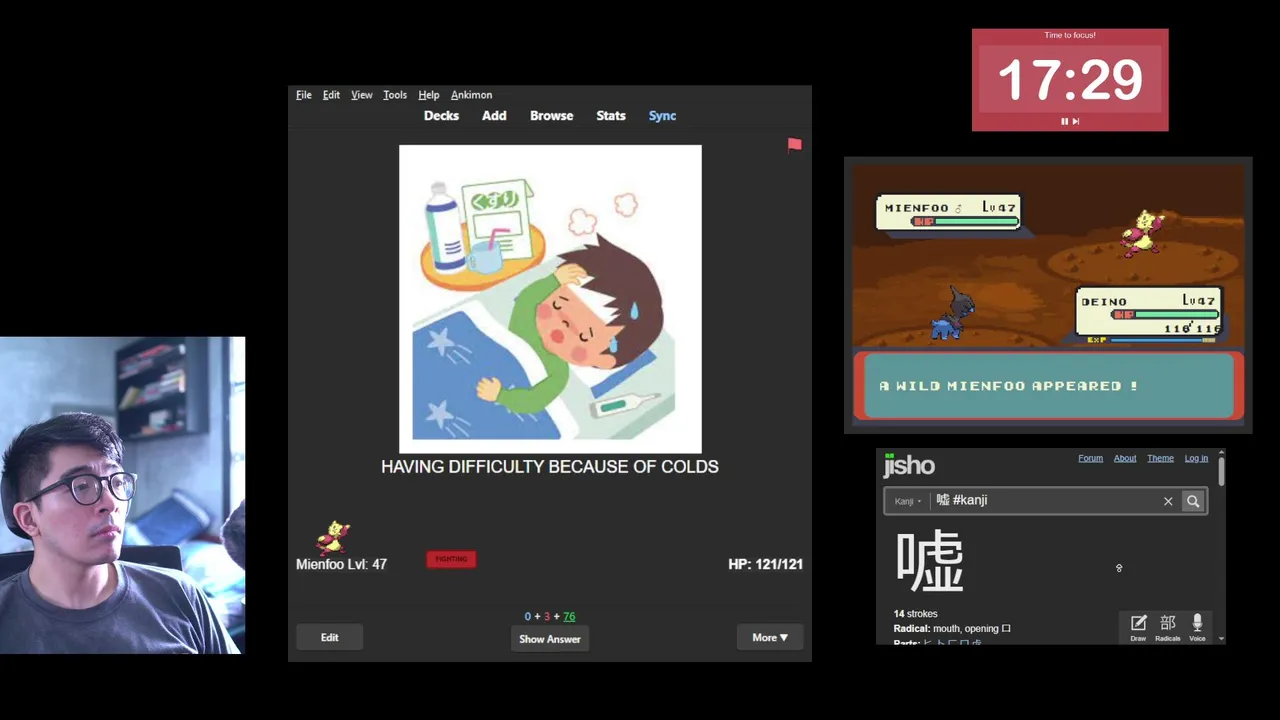The width and height of the screenshot is (1280, 720).
Task: Click the Mienfoo HP bar panel
Action: (x=948, y=213)
